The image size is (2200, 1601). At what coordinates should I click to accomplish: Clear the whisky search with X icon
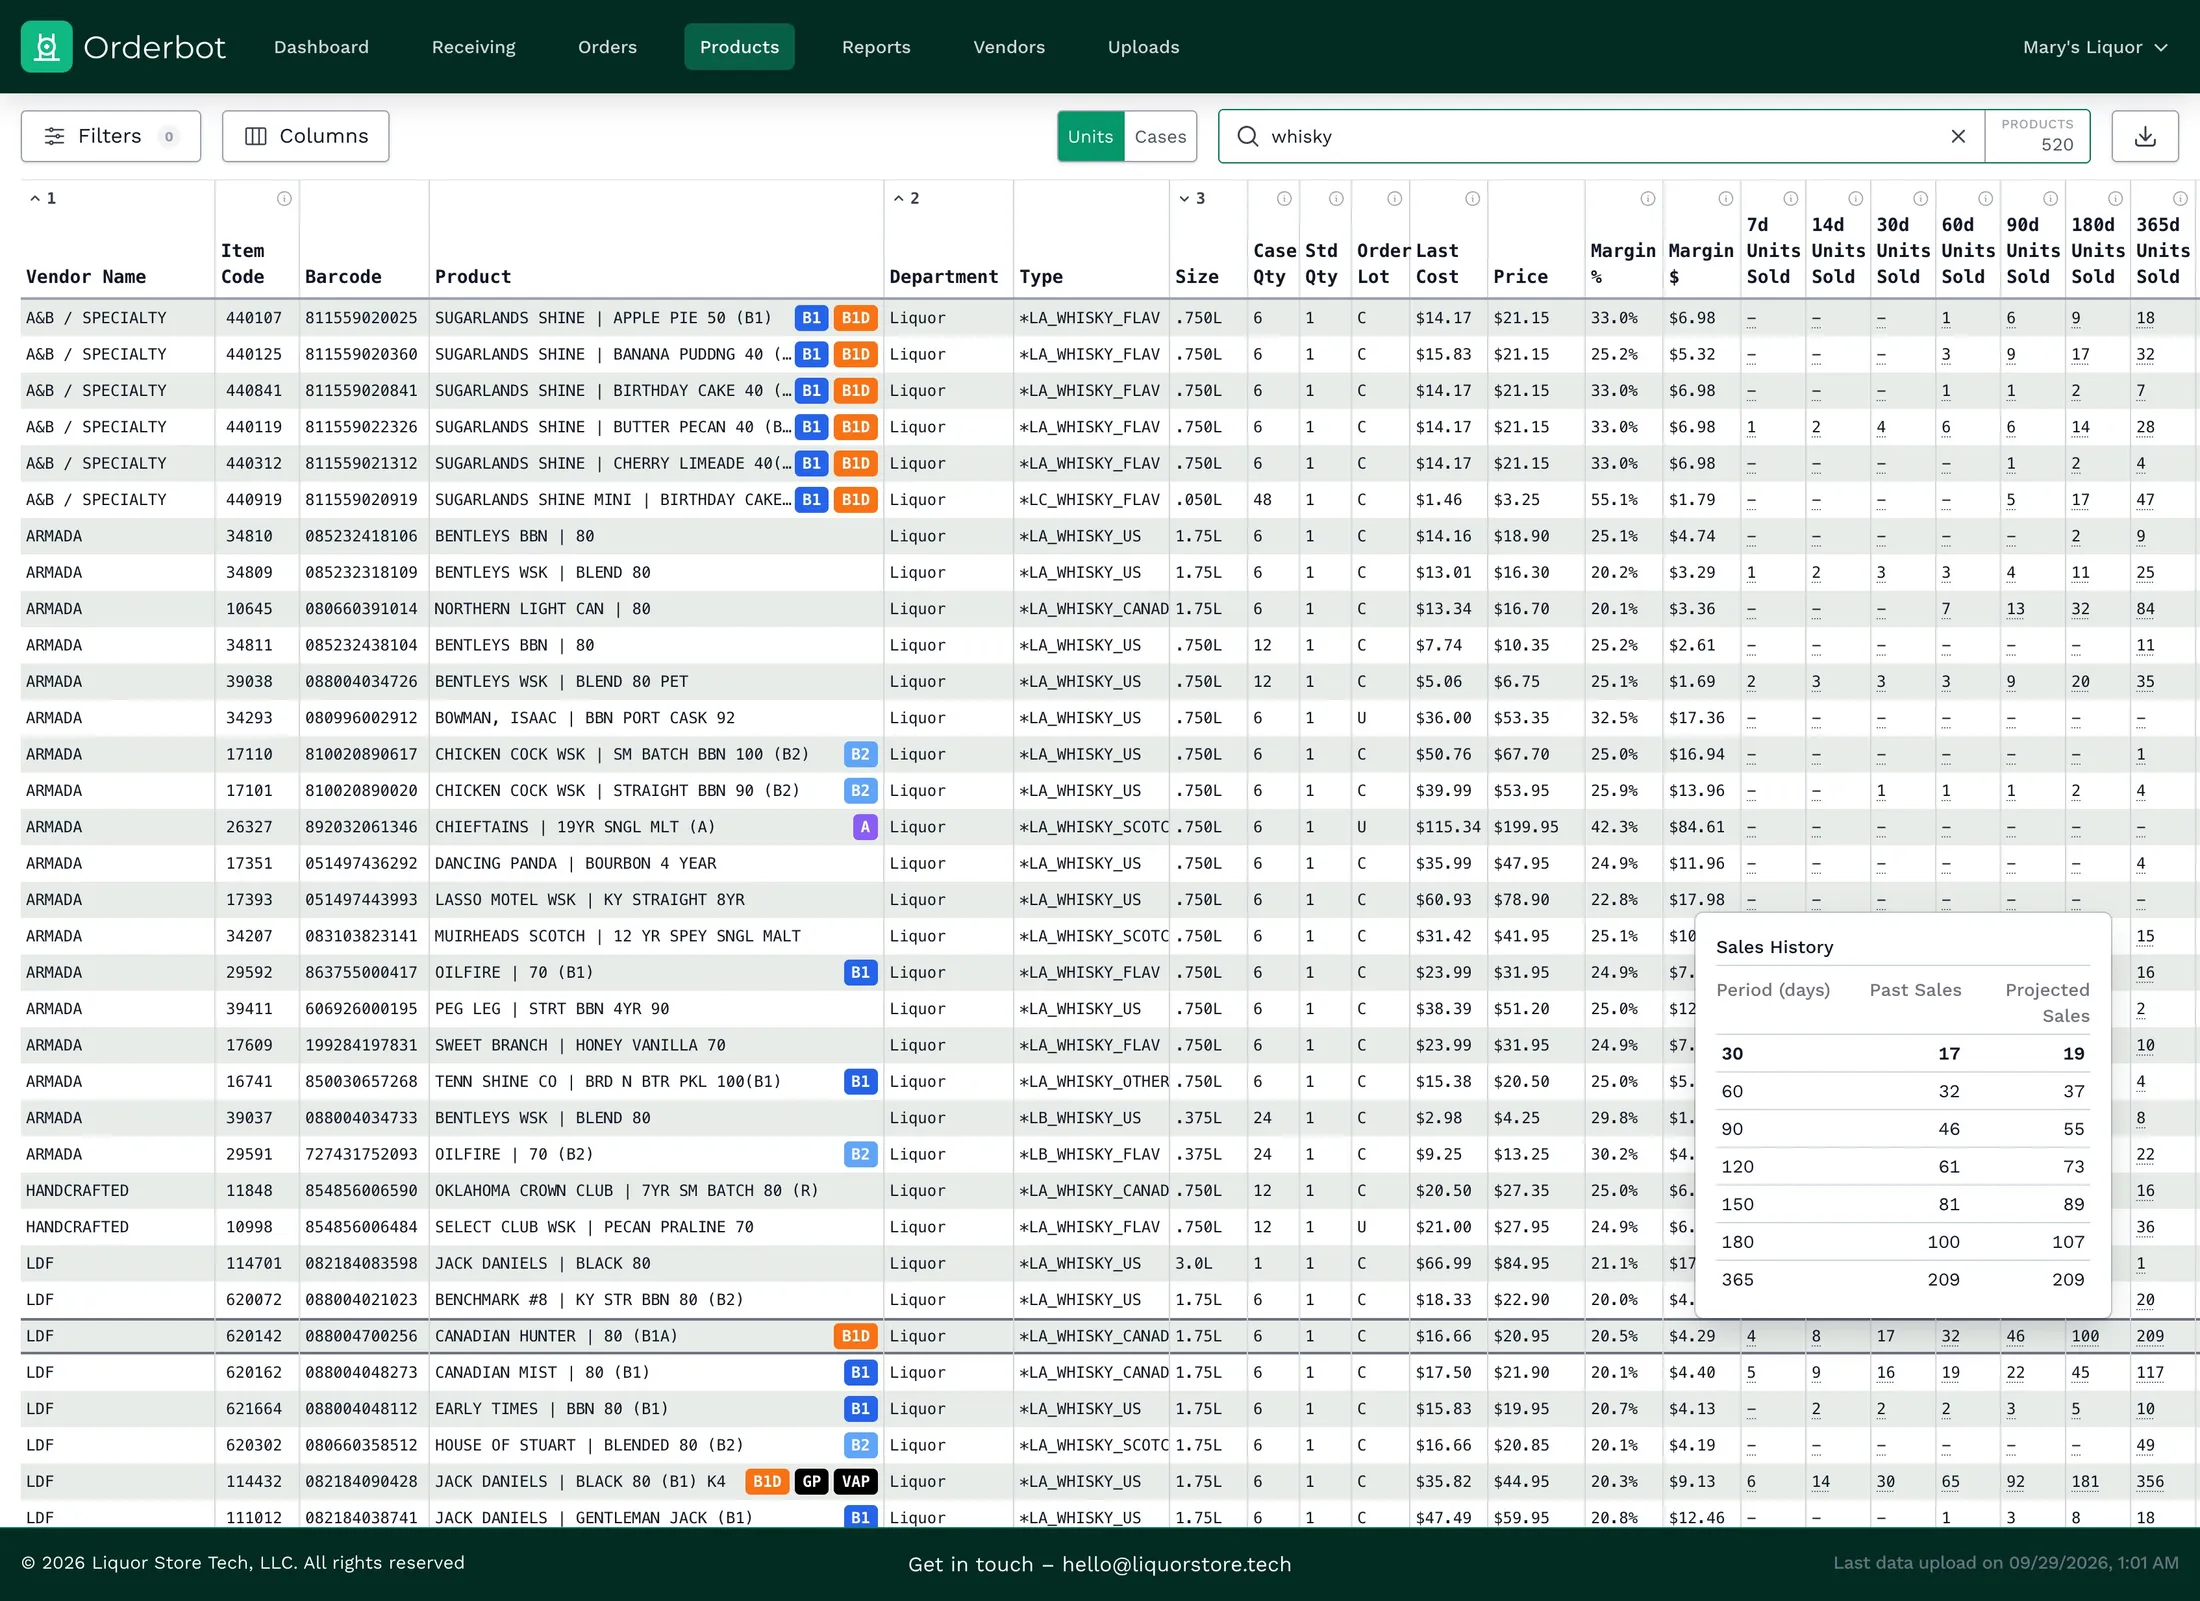1958,136
